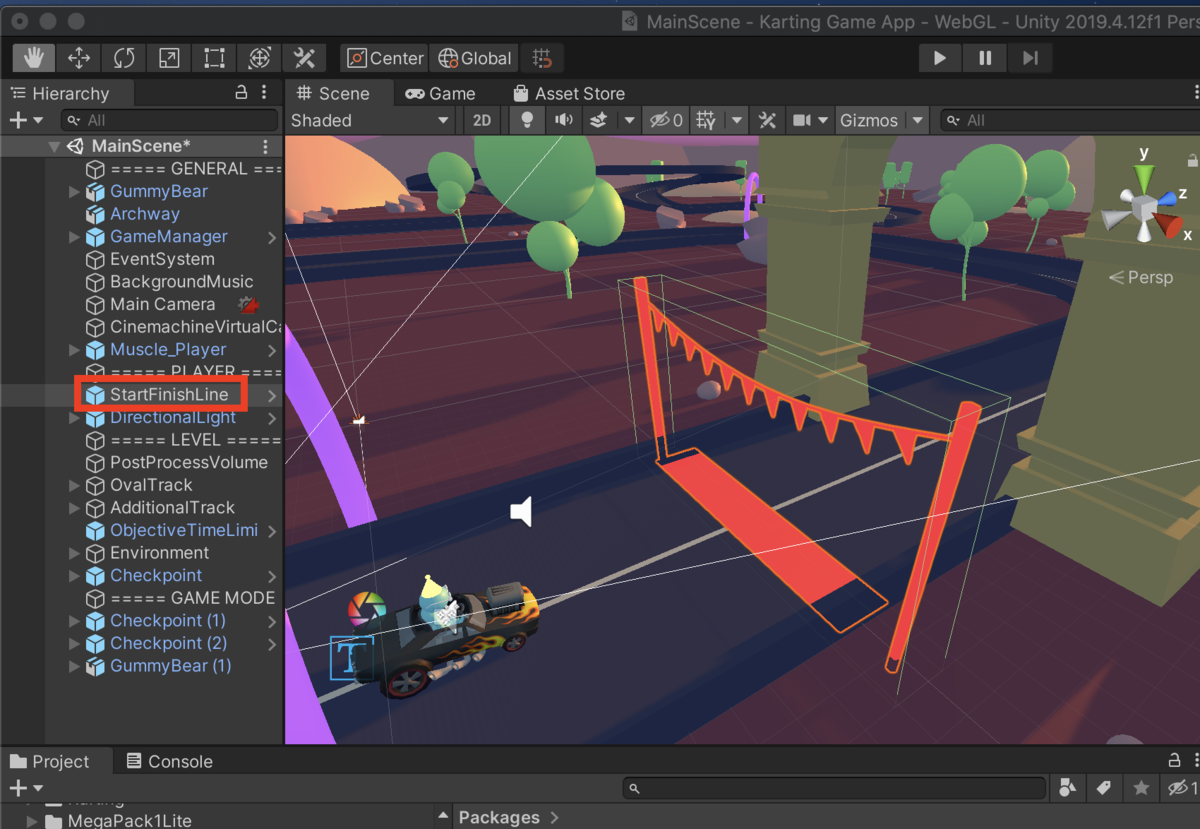
Task: Expand the AdditionalTrack object
Action: coord(74,508)
